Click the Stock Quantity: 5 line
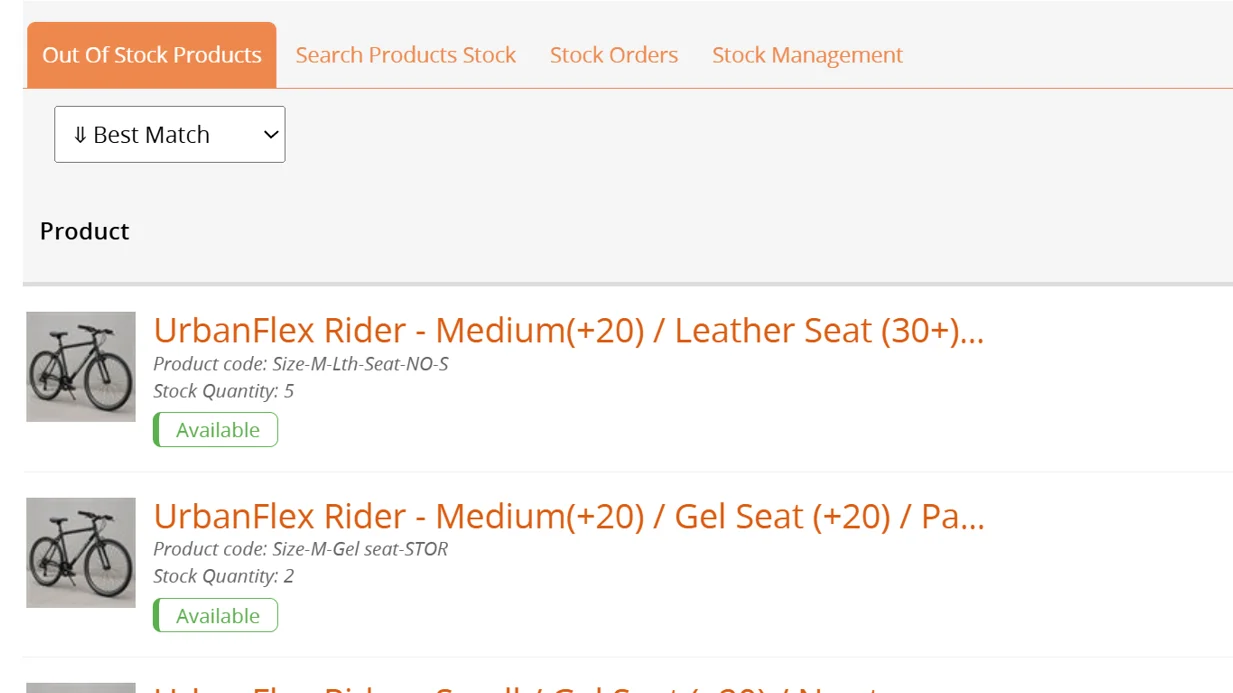The height and width of the screenshot is (693, 1233). pyautogui.click(x=223, y=391)
